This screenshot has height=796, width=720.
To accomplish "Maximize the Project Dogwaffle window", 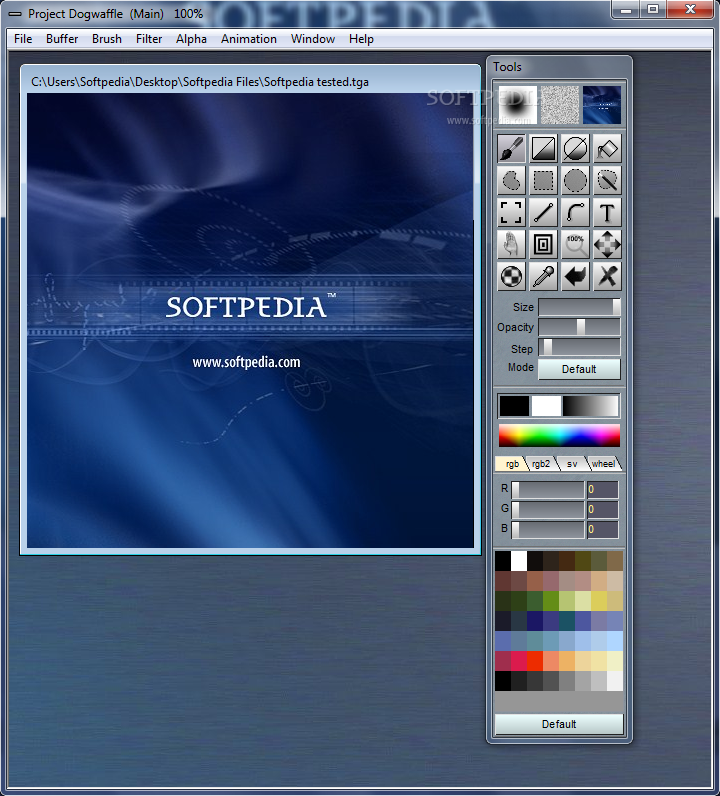I will (653, 9).
